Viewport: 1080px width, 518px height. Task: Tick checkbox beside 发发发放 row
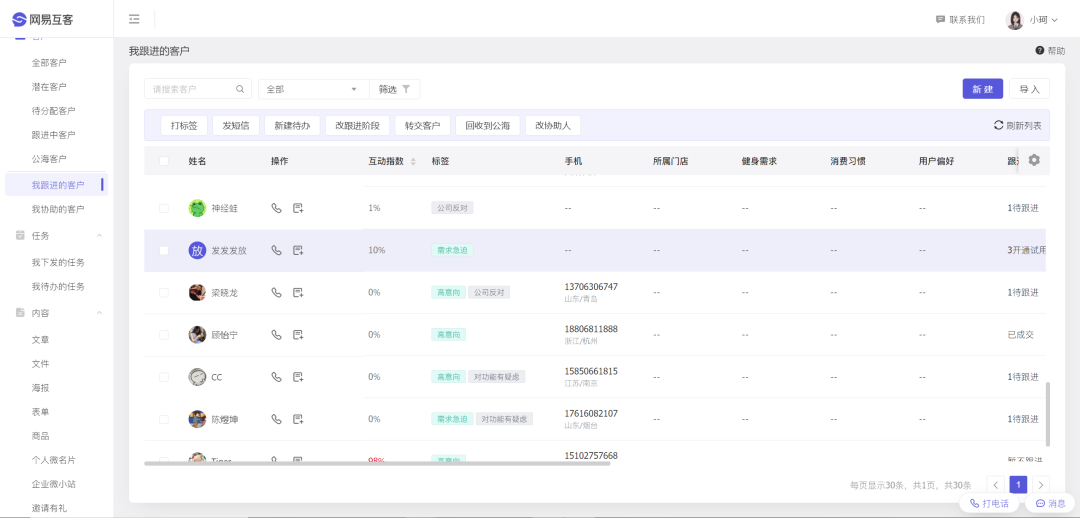tap(164, 250)
